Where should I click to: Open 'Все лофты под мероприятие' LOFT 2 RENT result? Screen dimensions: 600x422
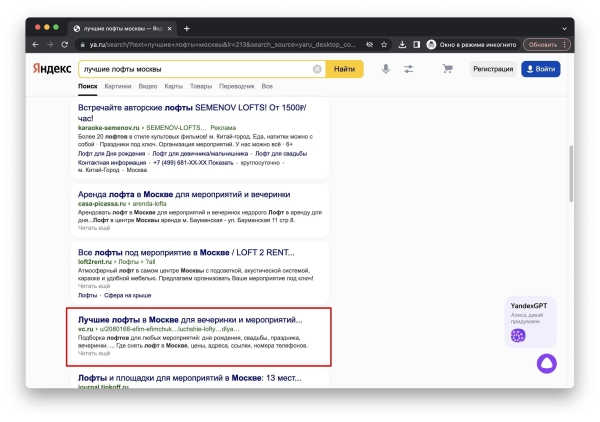pos(186,253)
